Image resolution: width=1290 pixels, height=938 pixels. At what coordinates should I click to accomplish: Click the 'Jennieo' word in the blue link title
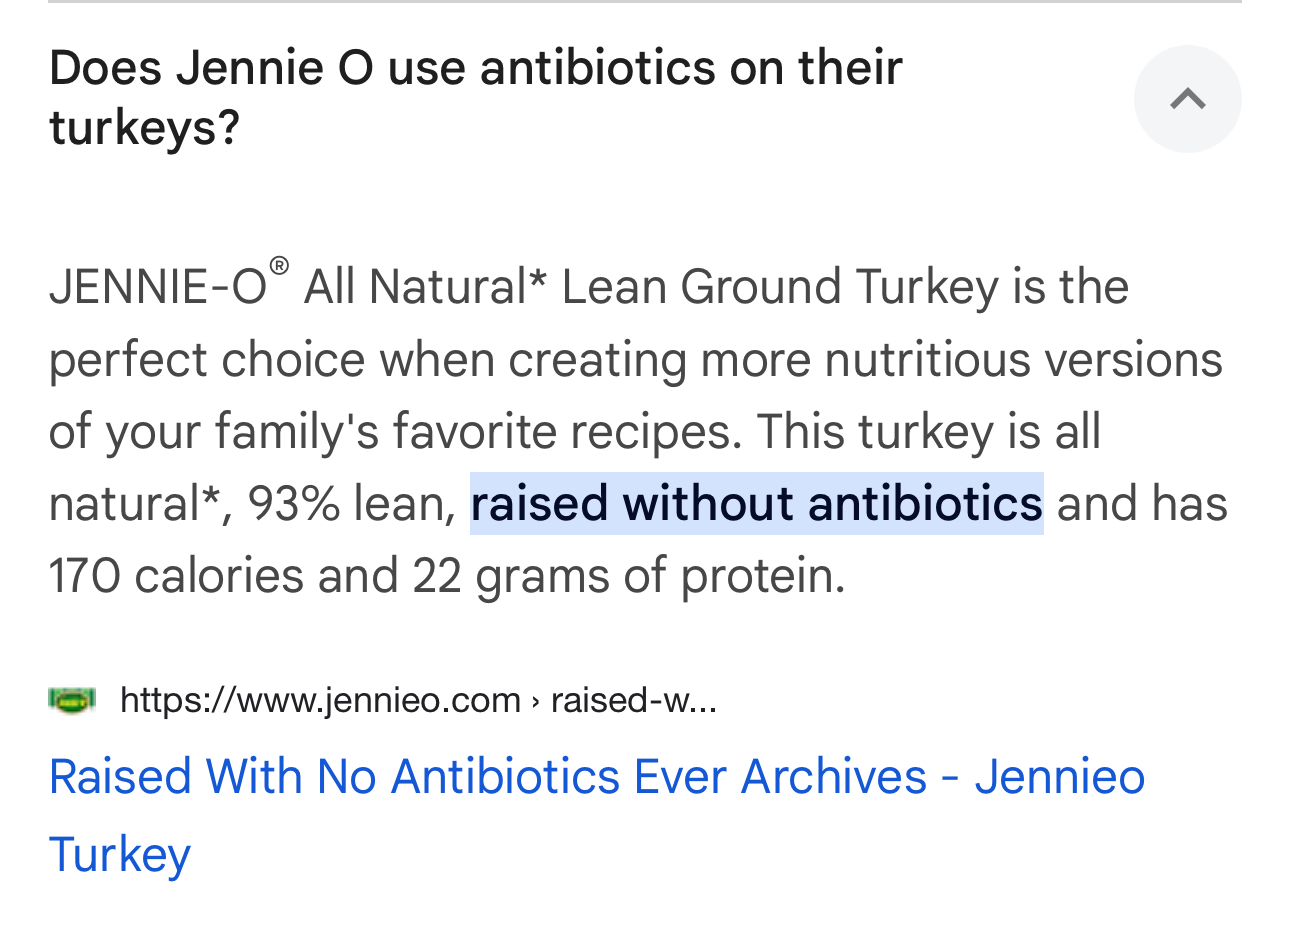(x=1059, y=777)
